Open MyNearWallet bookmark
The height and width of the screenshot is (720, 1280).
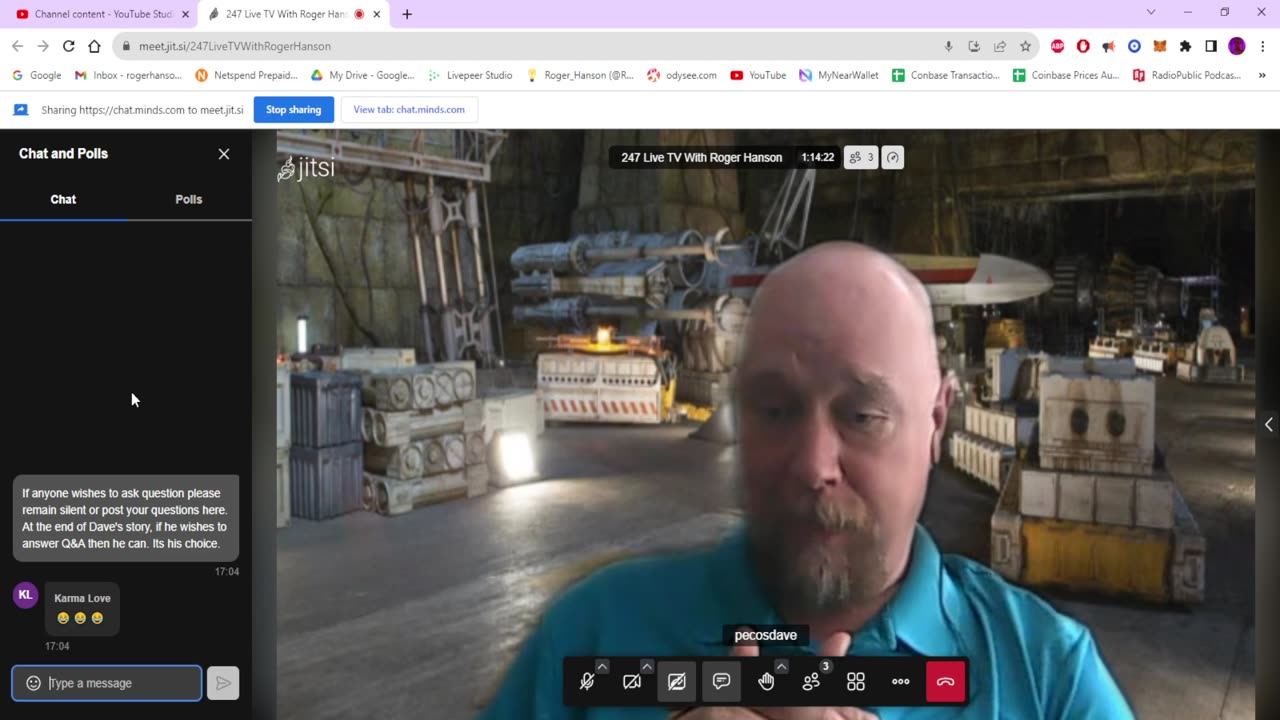tap(838, 75)
